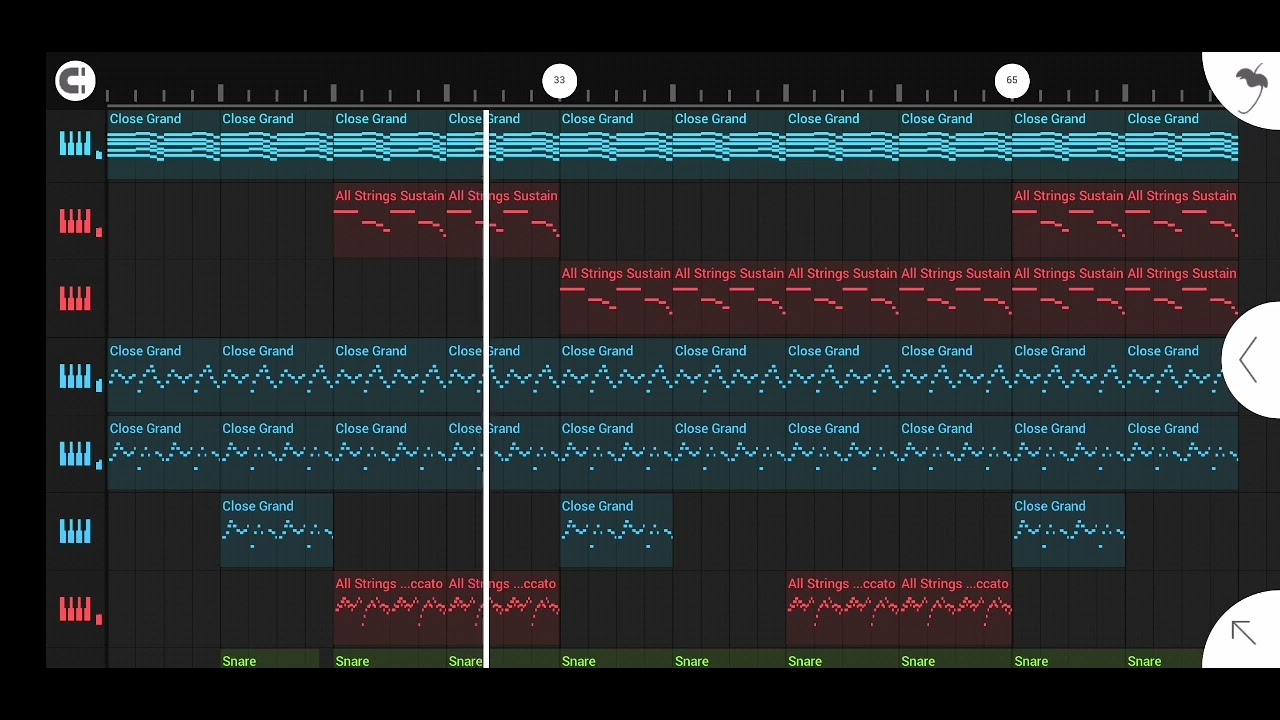The height and width of the screenshot is (720, 1280).
Task: Select the fifth track's blue keyboard icon
Action: [x=75, y=453]
